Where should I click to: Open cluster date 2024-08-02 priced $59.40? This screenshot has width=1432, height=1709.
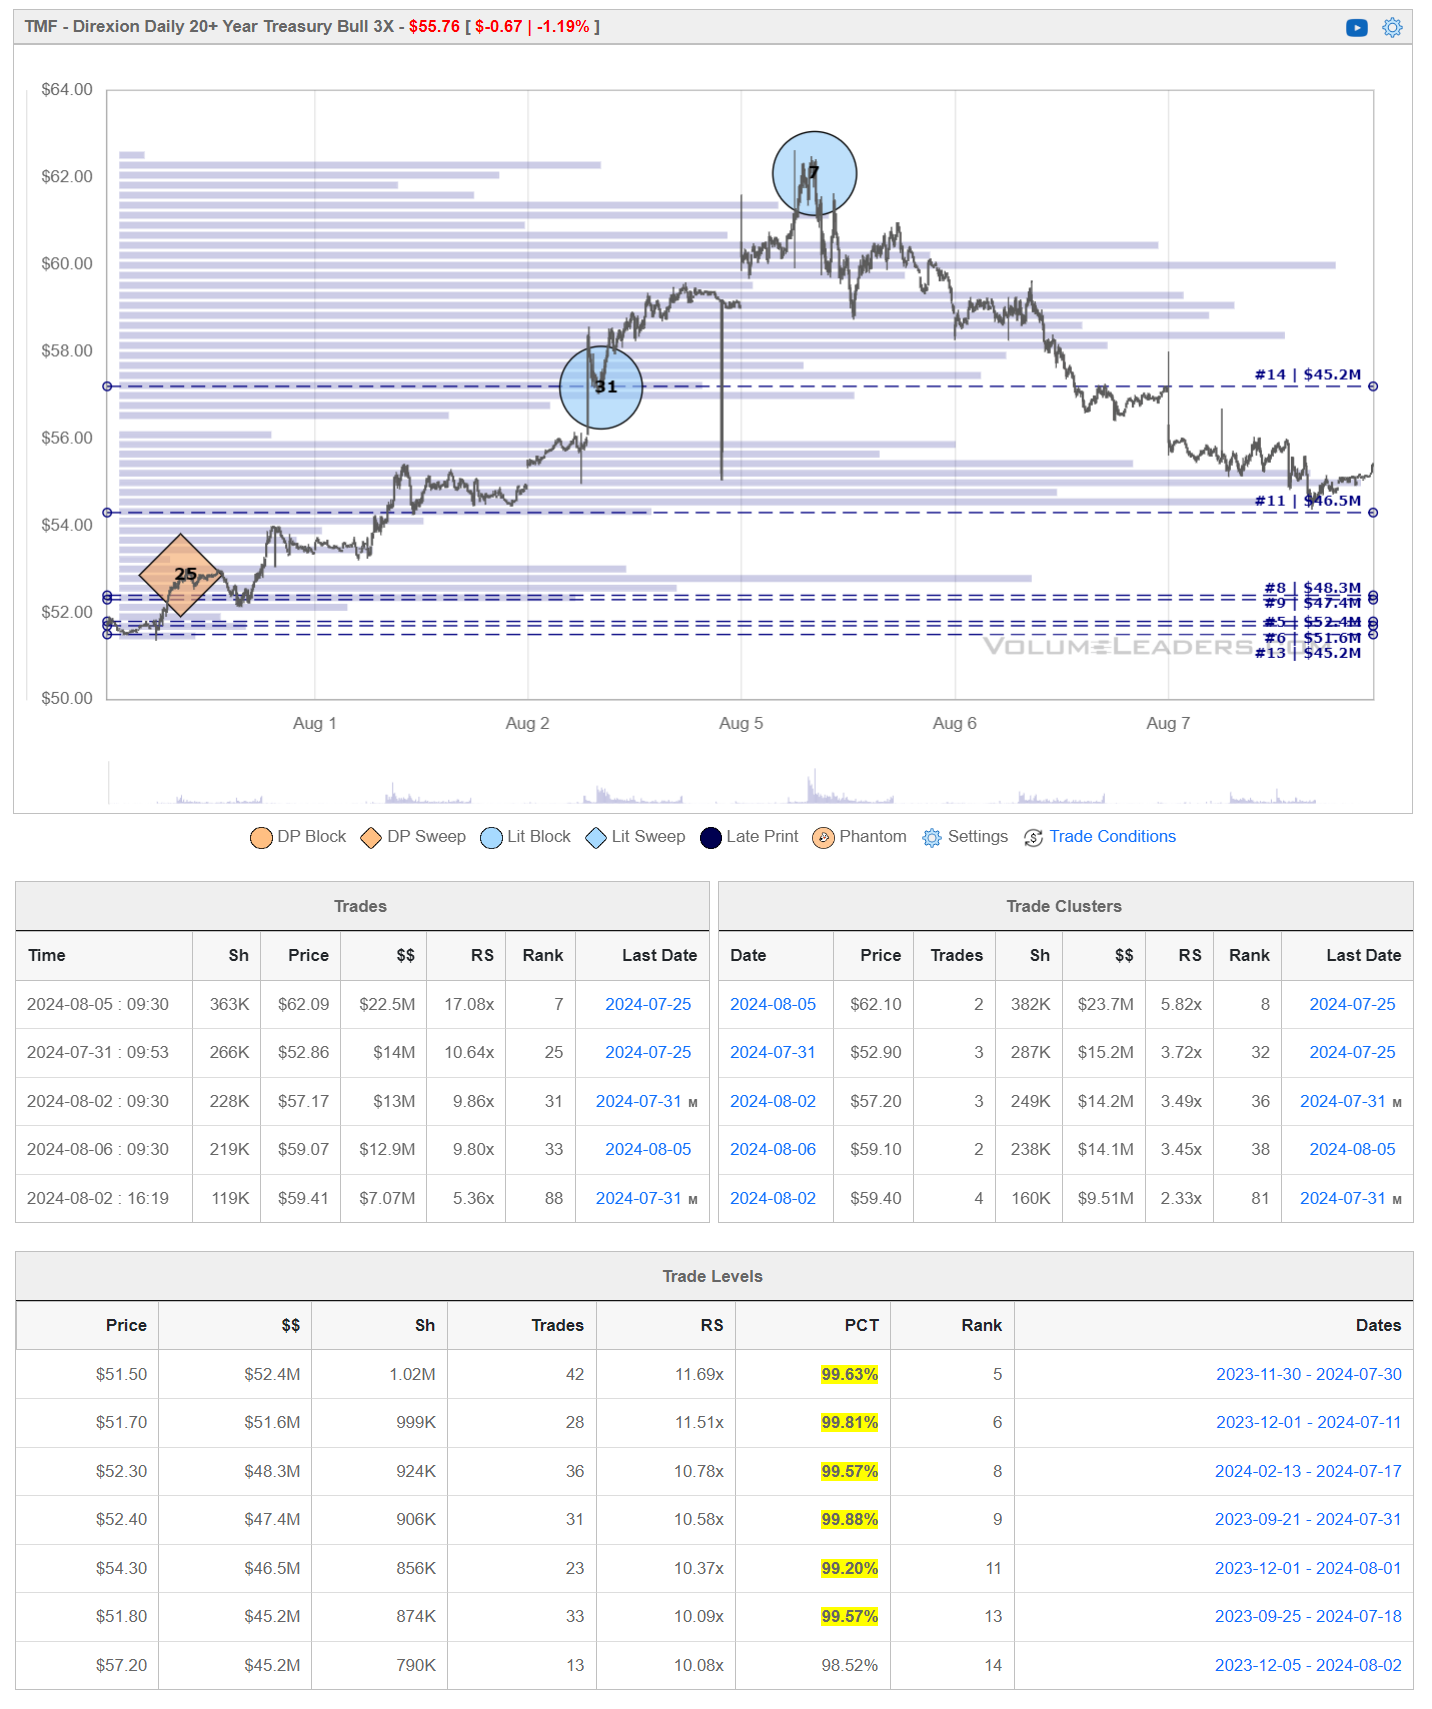(773, 1199)
